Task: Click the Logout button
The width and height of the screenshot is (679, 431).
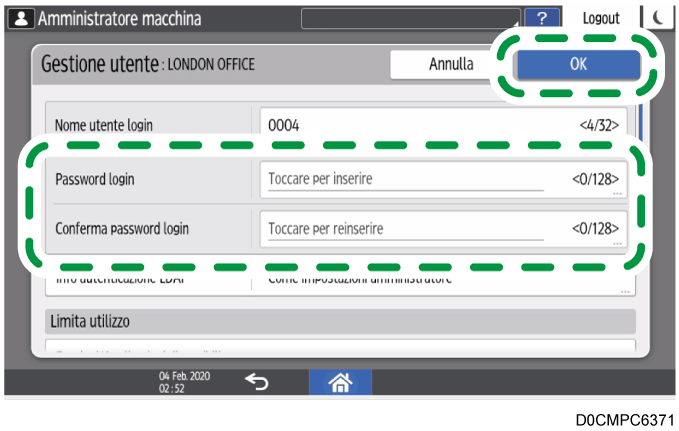Action: [601, 18]
